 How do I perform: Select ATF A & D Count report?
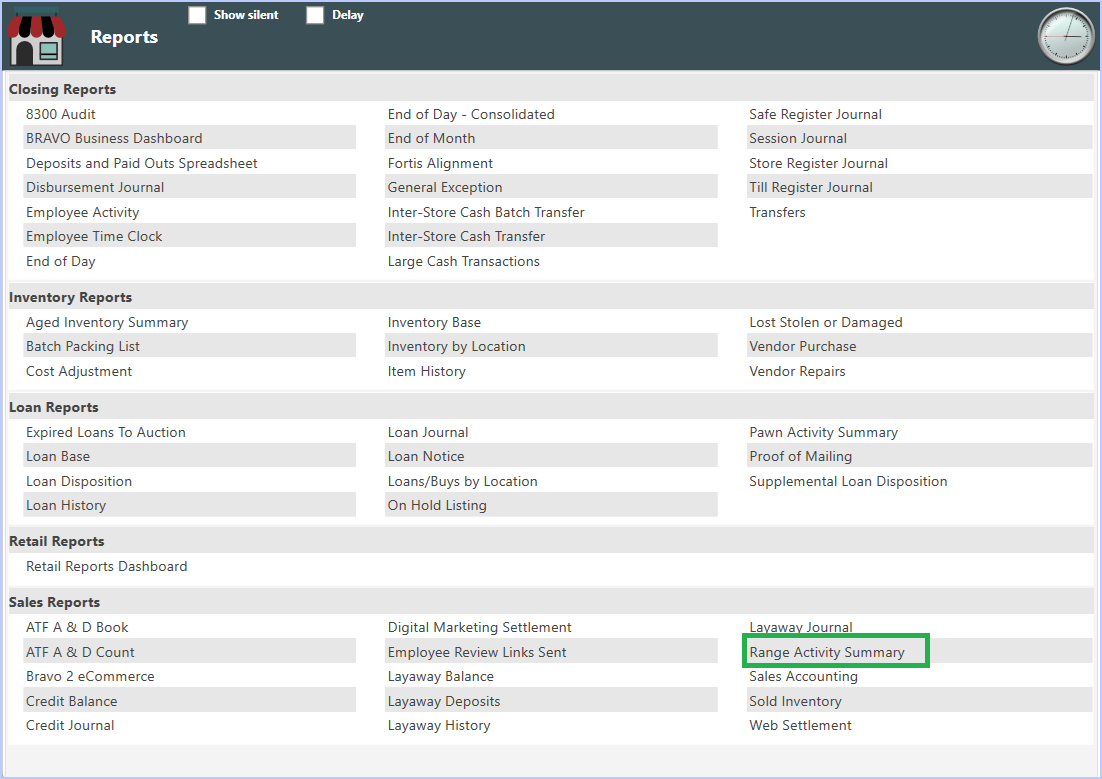click(79, 652)
